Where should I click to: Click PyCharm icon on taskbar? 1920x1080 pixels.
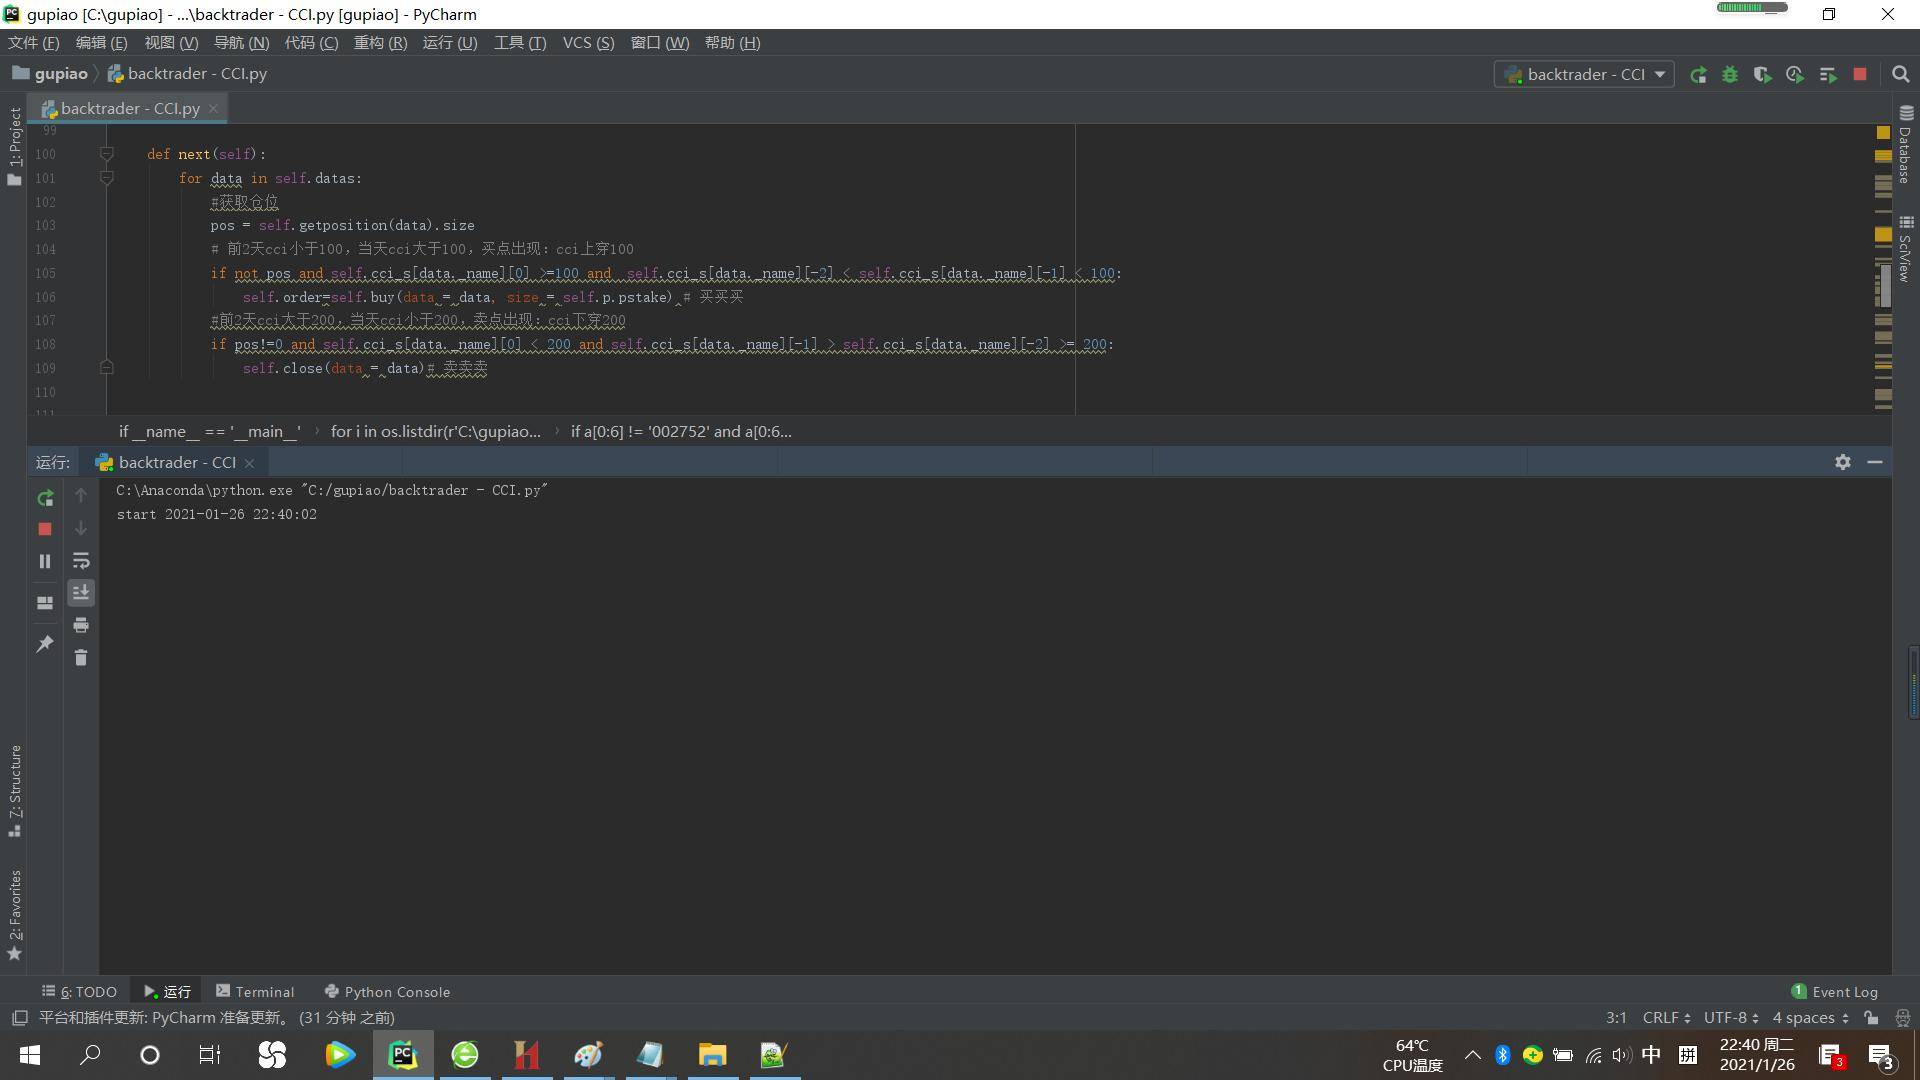403,1055
